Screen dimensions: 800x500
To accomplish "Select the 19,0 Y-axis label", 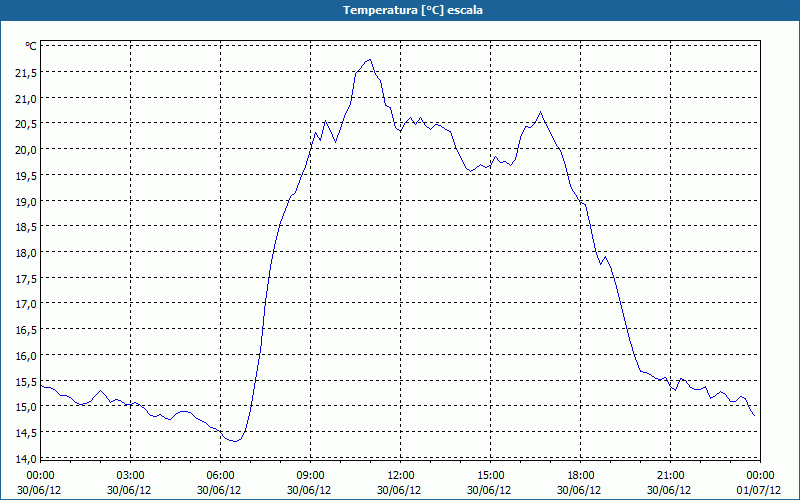I will 26,202.
